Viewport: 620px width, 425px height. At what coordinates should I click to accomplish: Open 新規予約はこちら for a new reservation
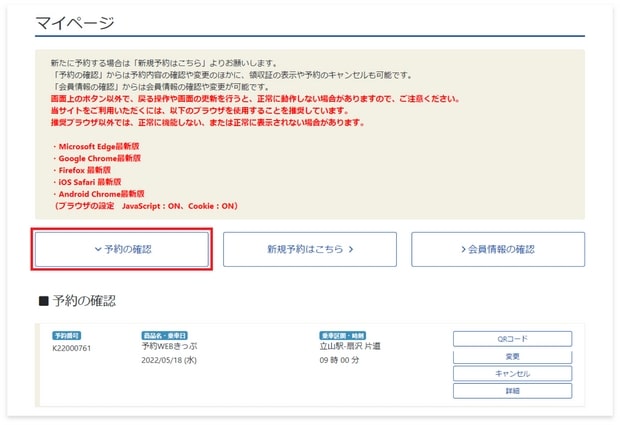tap(310, 249)
